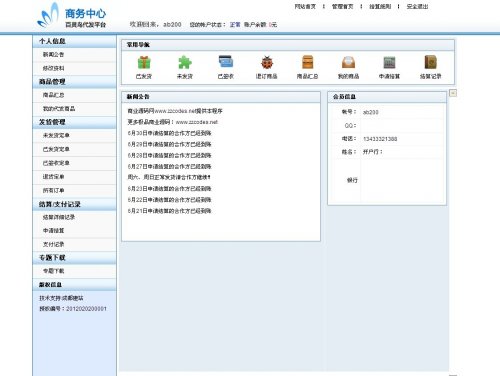Open 已签收 via the blue credit card icon
The height and width of the screenshot is (376, 500).
pos(226,62)
